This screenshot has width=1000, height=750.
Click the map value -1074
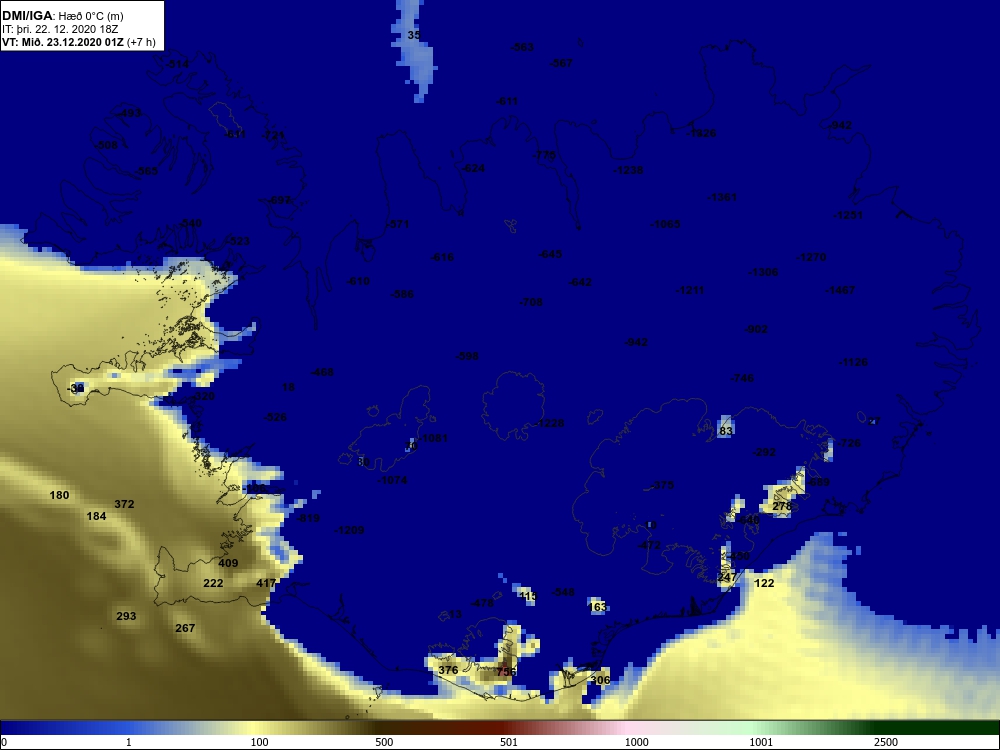[392, 480]
